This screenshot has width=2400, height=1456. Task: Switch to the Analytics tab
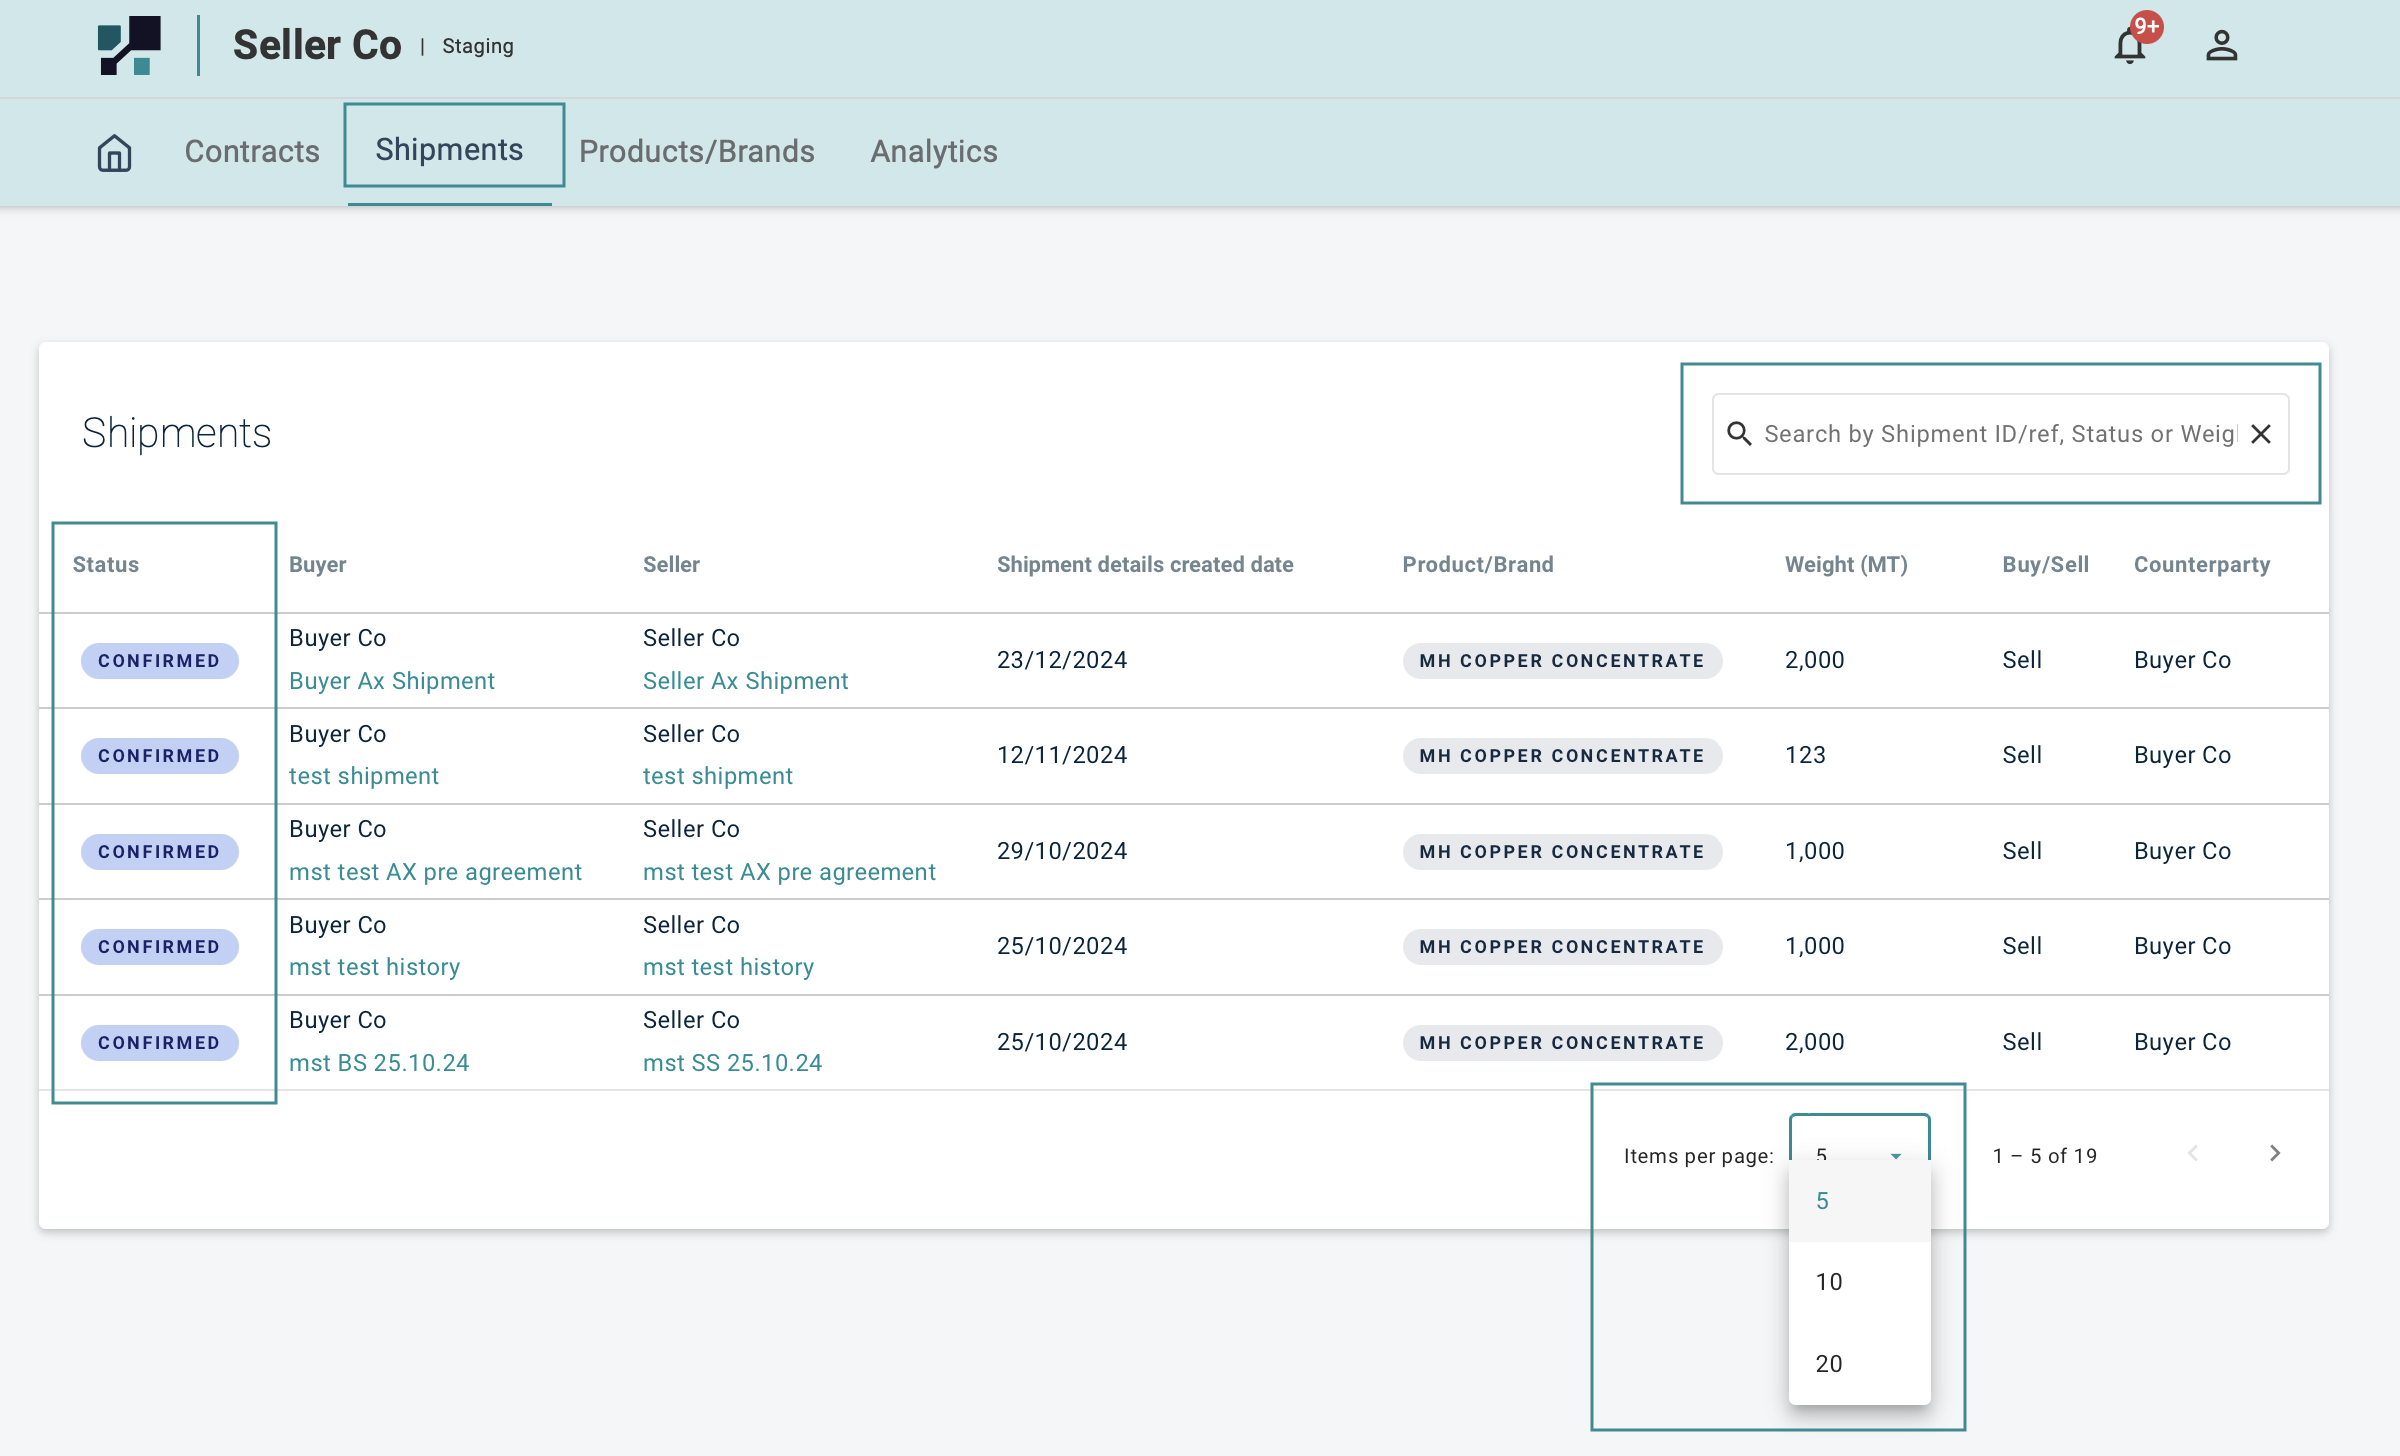coord(933,152)
